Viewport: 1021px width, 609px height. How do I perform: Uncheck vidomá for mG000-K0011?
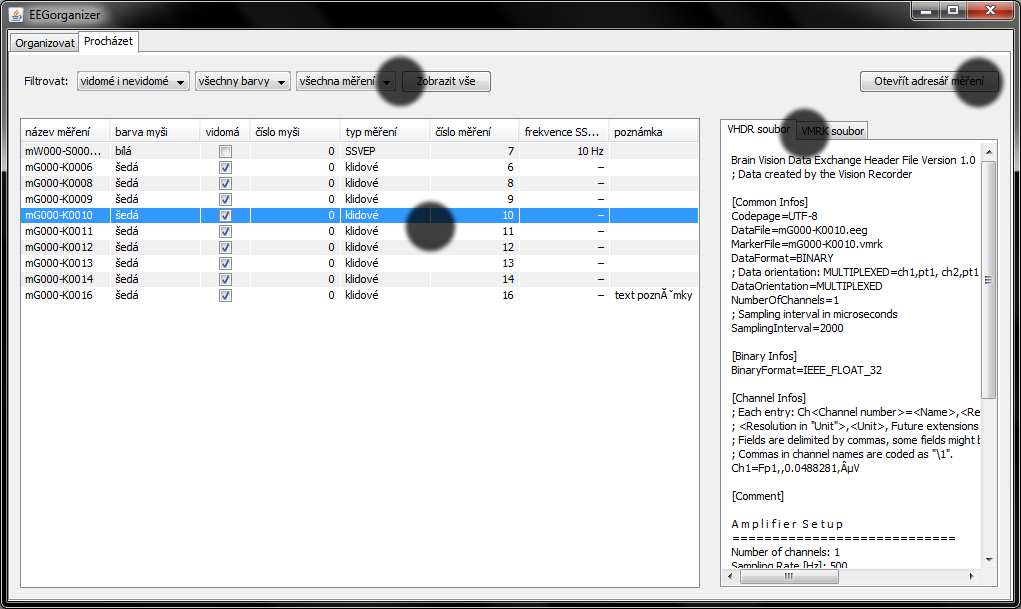click(x=225, y=231)
